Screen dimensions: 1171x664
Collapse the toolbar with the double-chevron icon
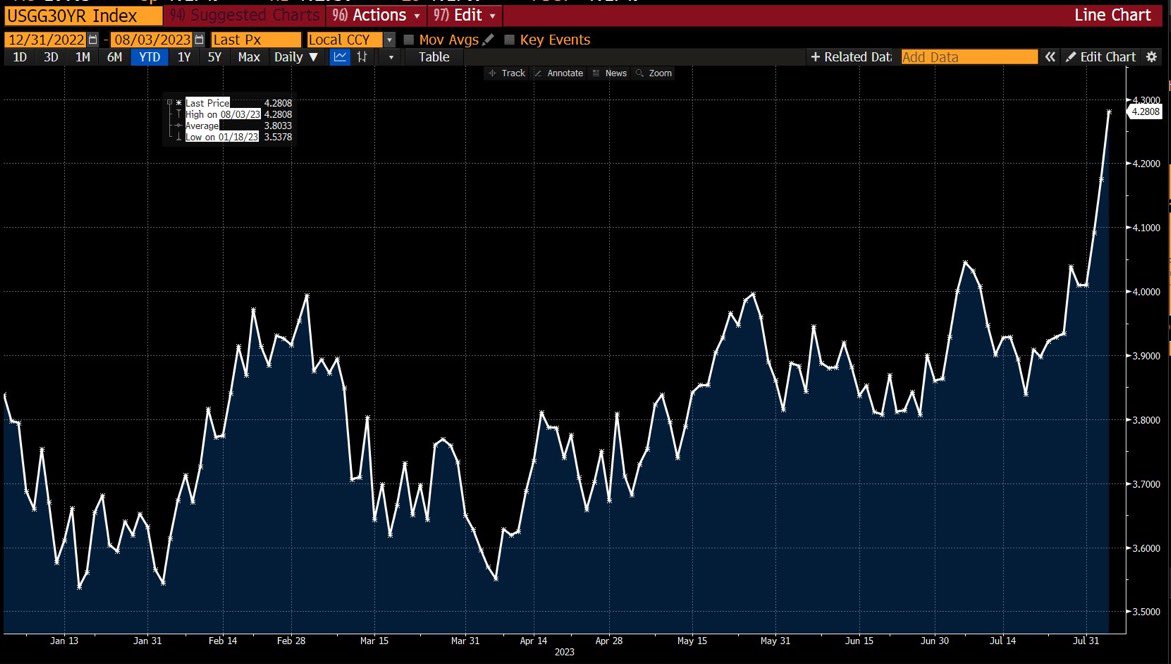(1051, 57)
